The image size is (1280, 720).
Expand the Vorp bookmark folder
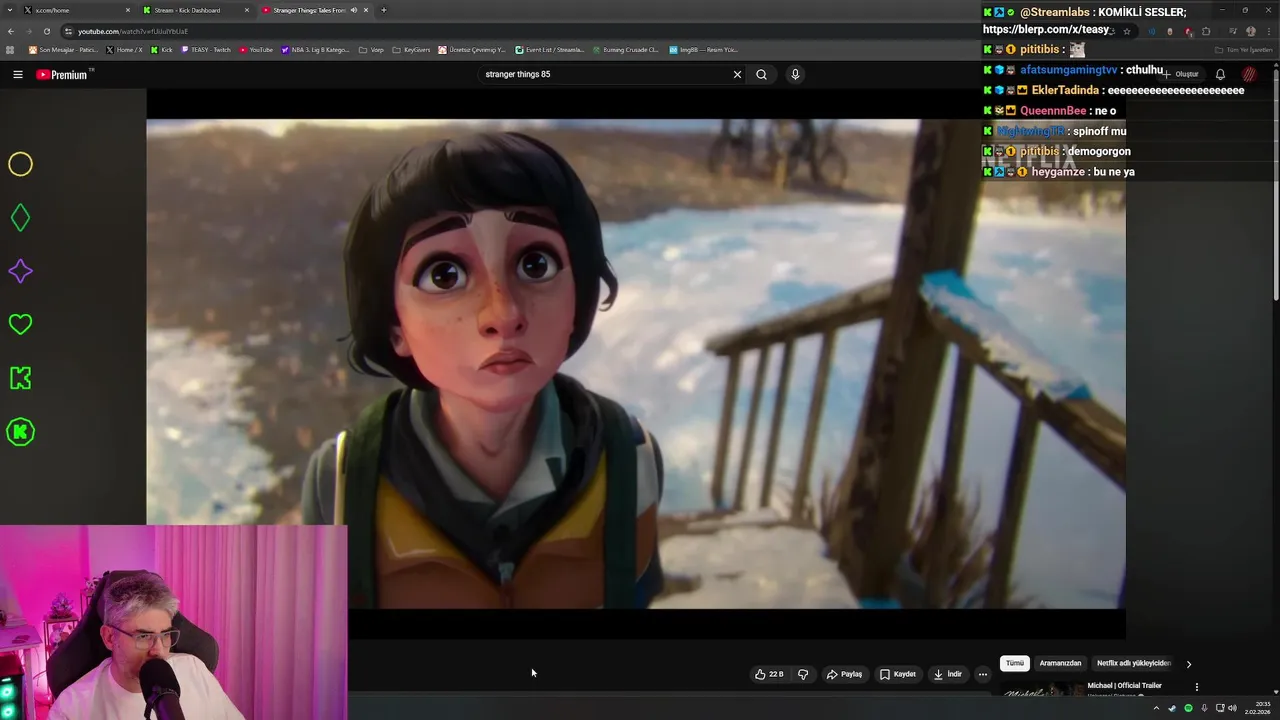[x=371, y=49]
